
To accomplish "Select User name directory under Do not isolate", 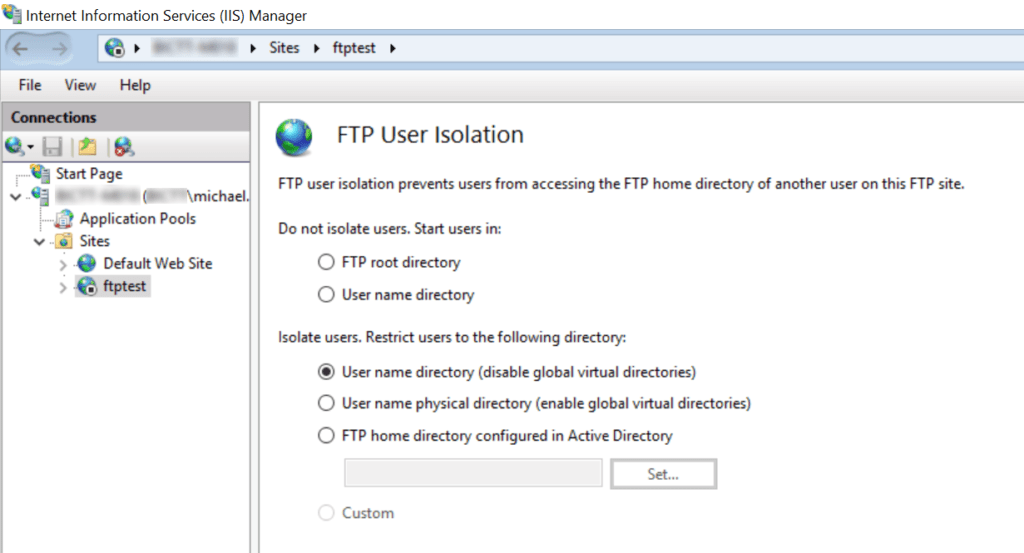I will 326,294.
